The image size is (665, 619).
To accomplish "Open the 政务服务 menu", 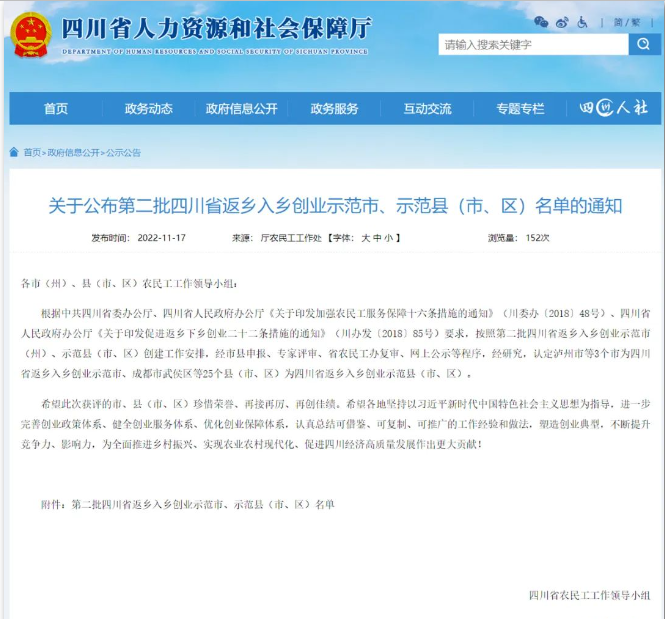I will click(334, 108).
